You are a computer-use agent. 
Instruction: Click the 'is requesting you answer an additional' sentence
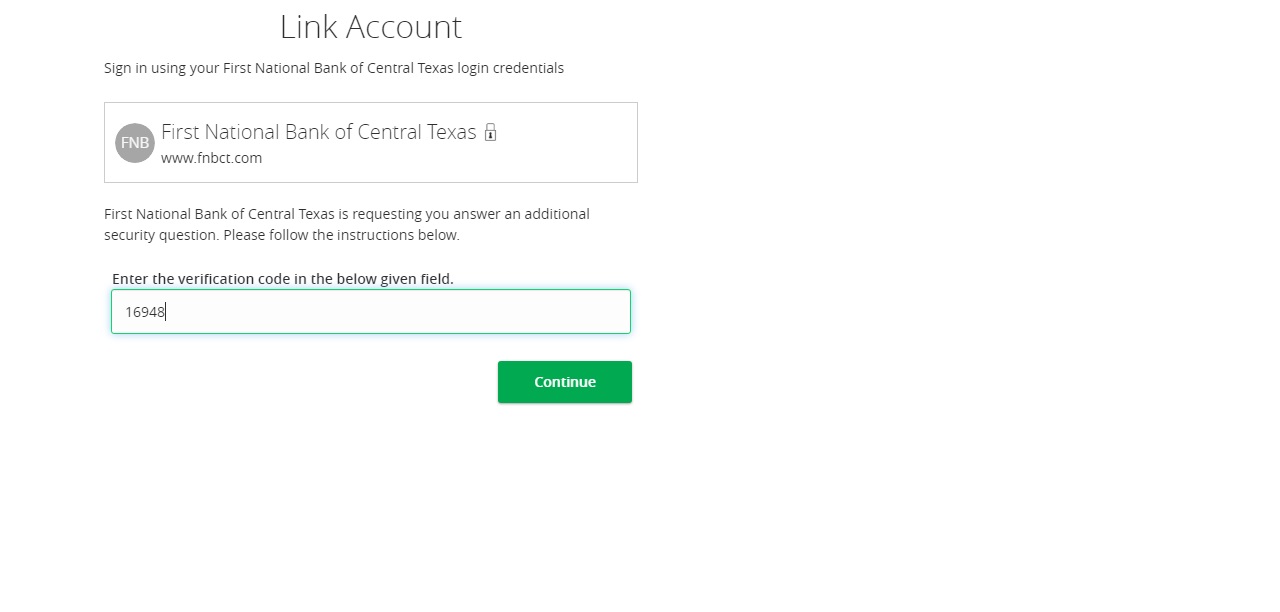click(x=465, y=214)
